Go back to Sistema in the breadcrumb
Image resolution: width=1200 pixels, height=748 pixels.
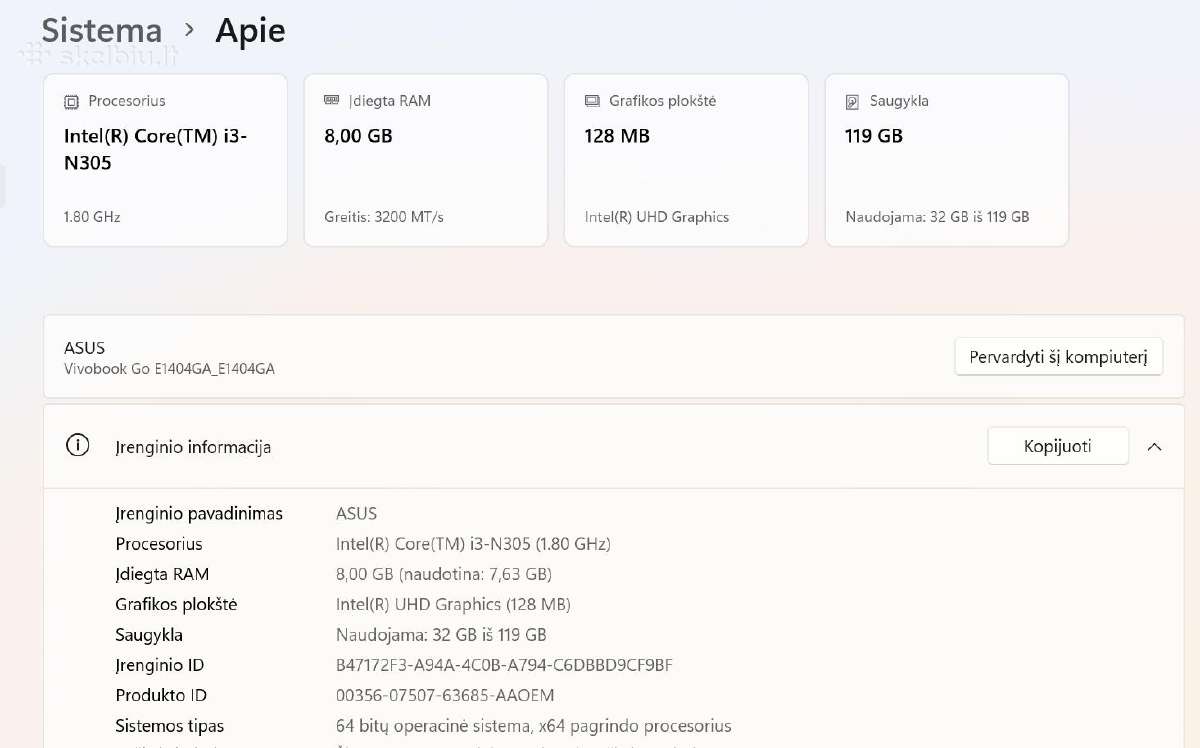pos(102,31)
